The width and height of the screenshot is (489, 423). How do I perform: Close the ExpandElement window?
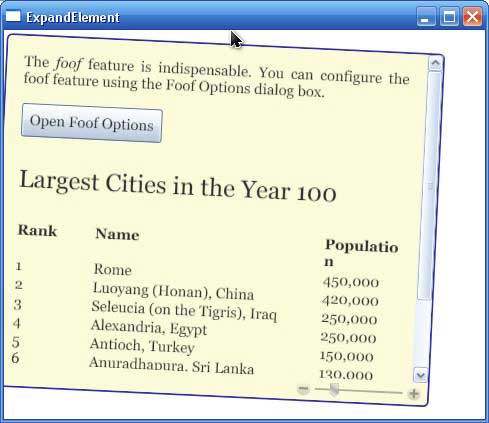472,16
